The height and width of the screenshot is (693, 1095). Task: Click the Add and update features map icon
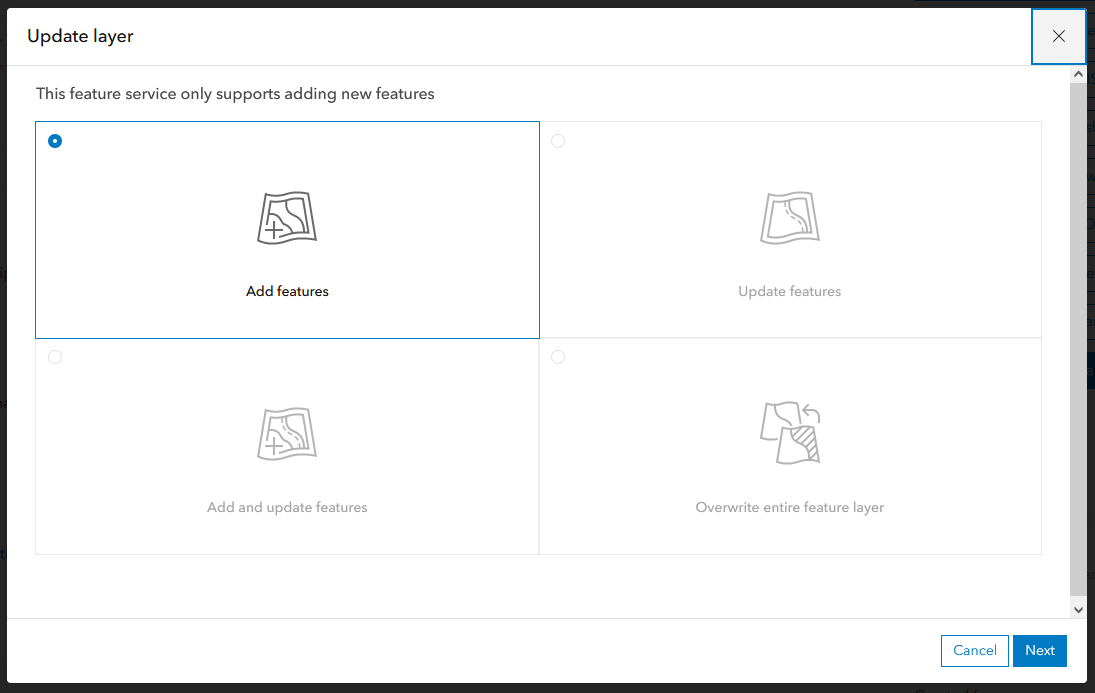pyautogui.click(x=287, y=432)
